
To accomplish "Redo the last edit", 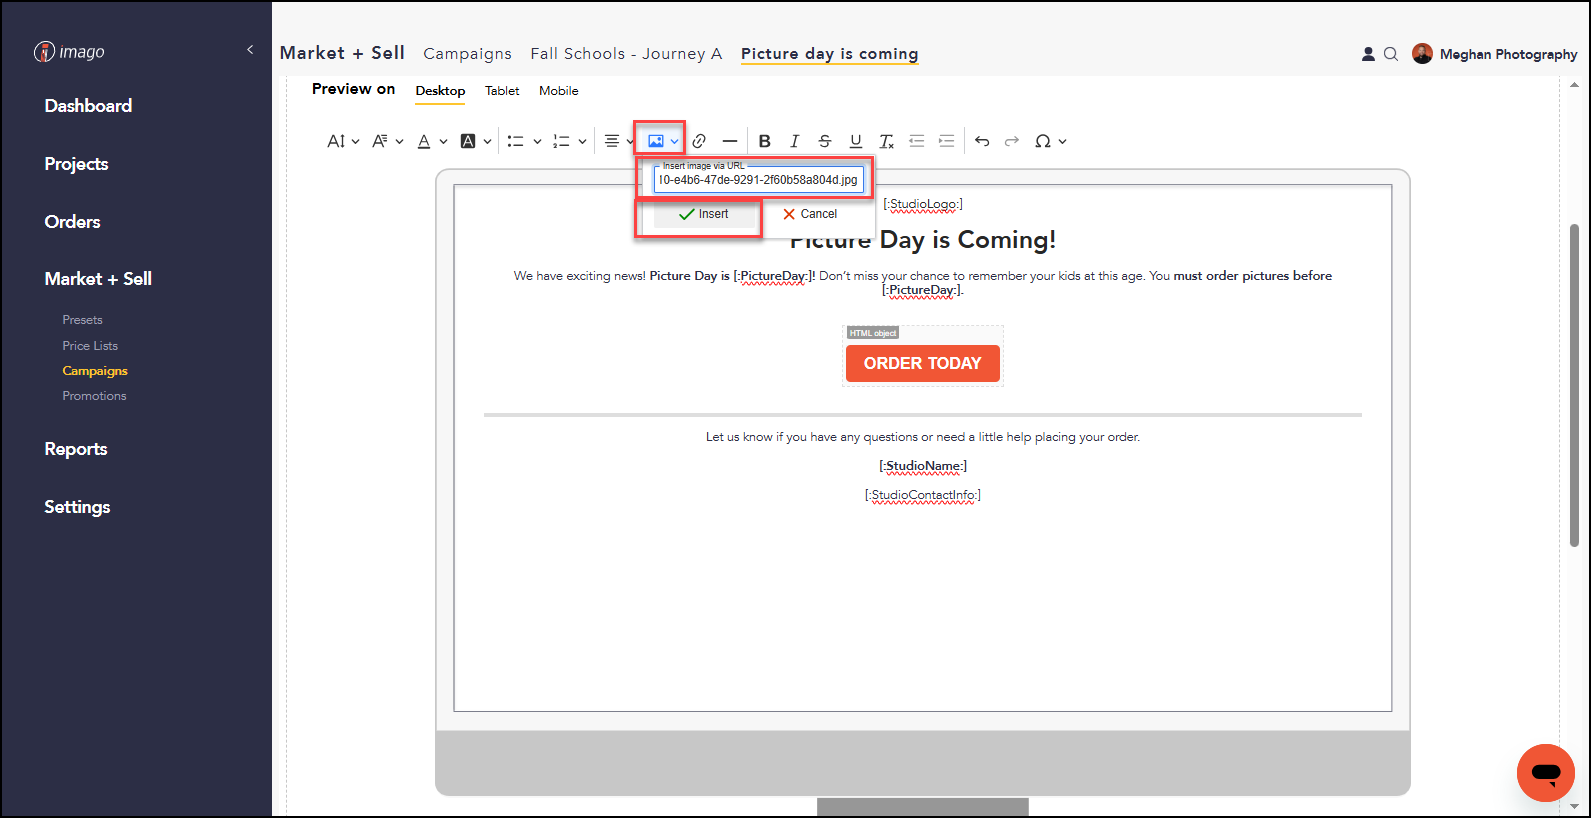I will [1012, 141].
